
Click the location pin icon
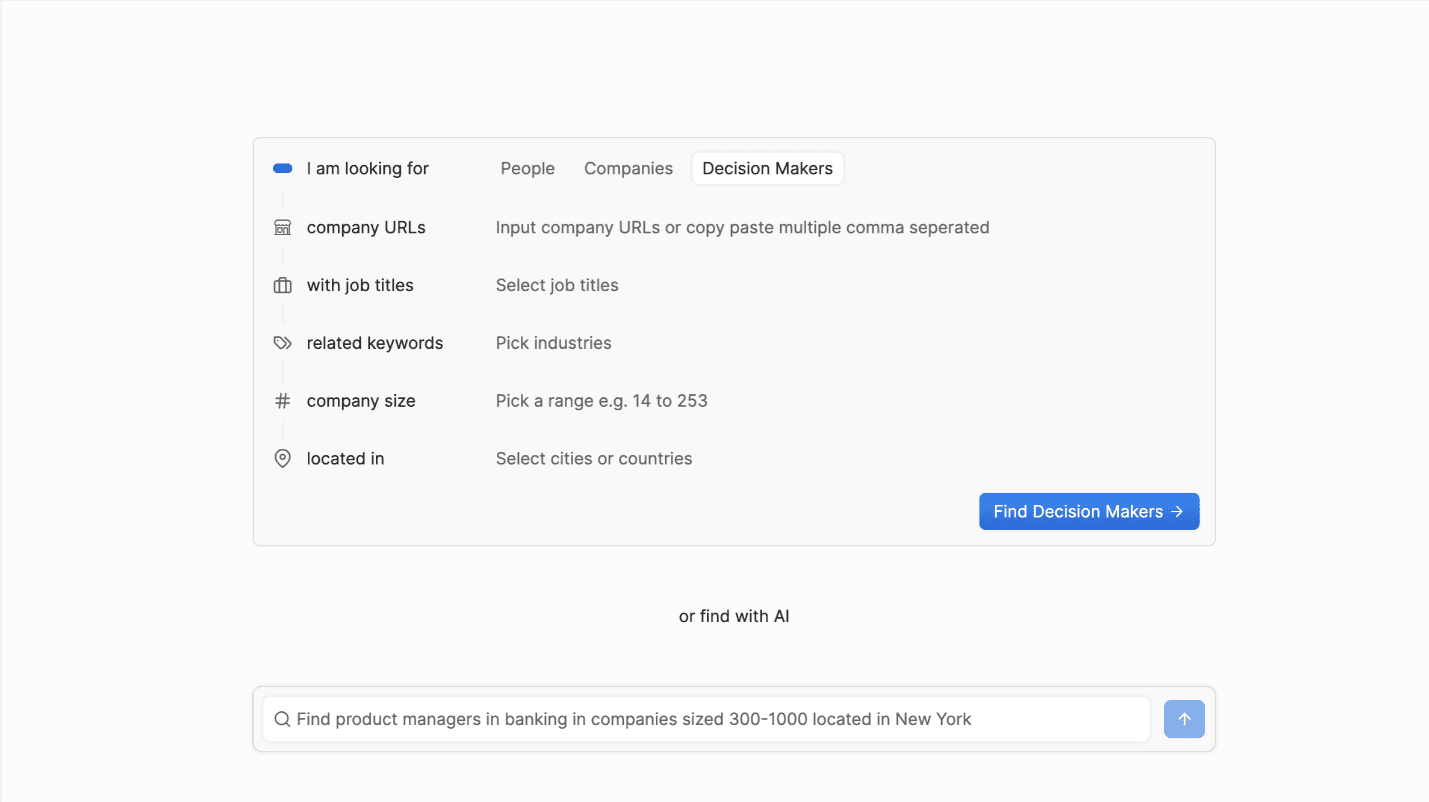[282, 459]
